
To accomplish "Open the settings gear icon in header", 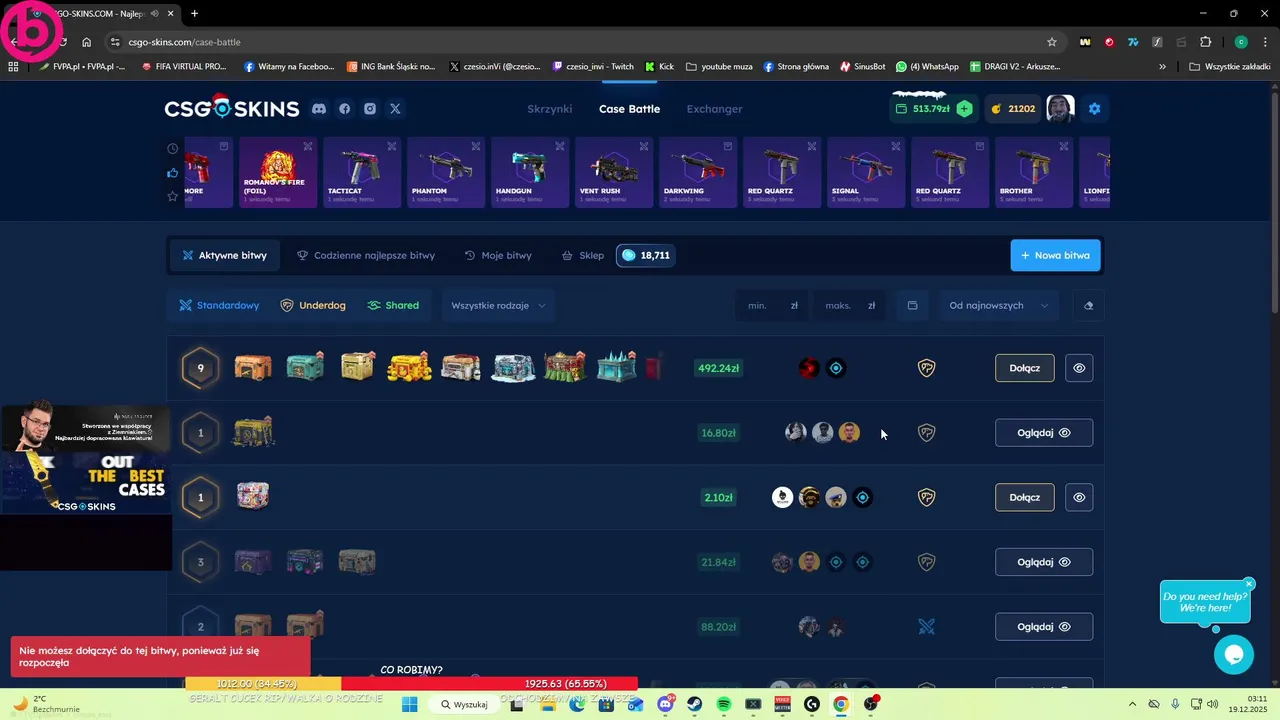I will click(1094, 109).
